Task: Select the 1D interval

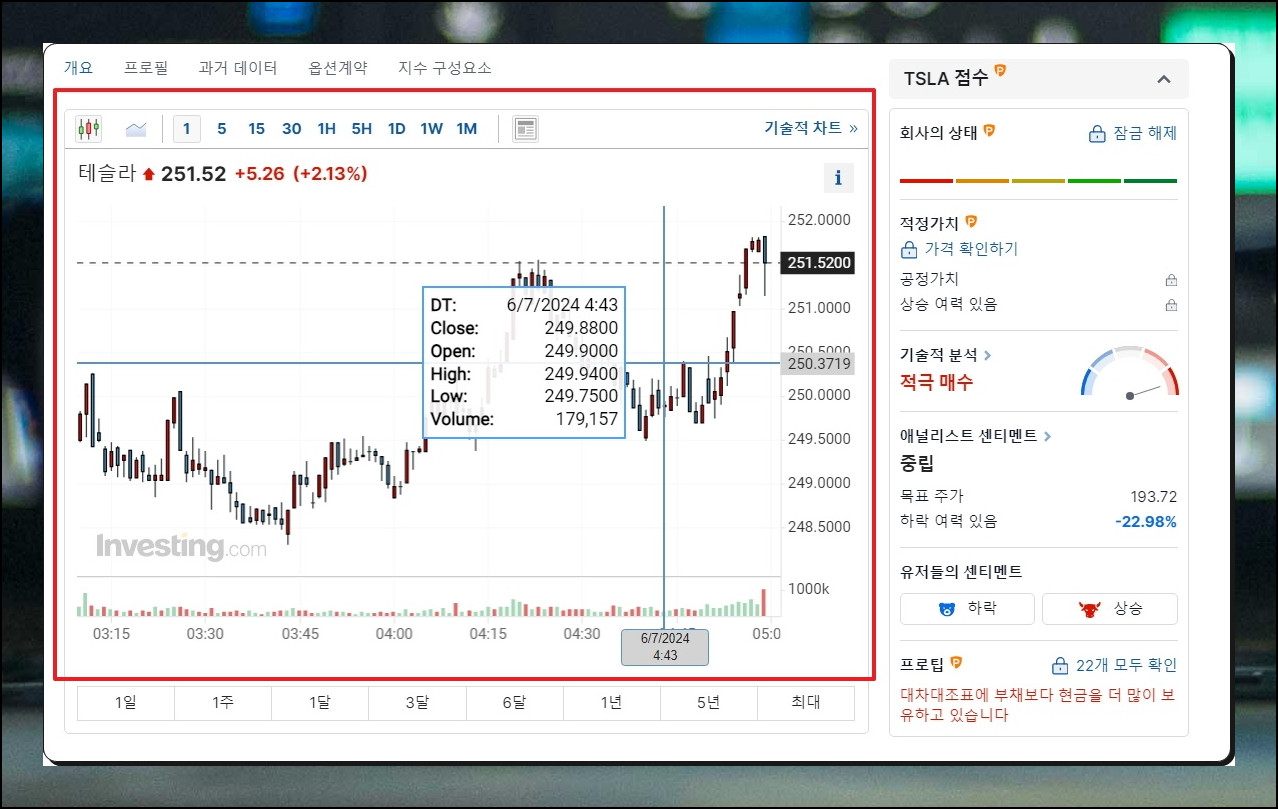Action: 397,128
